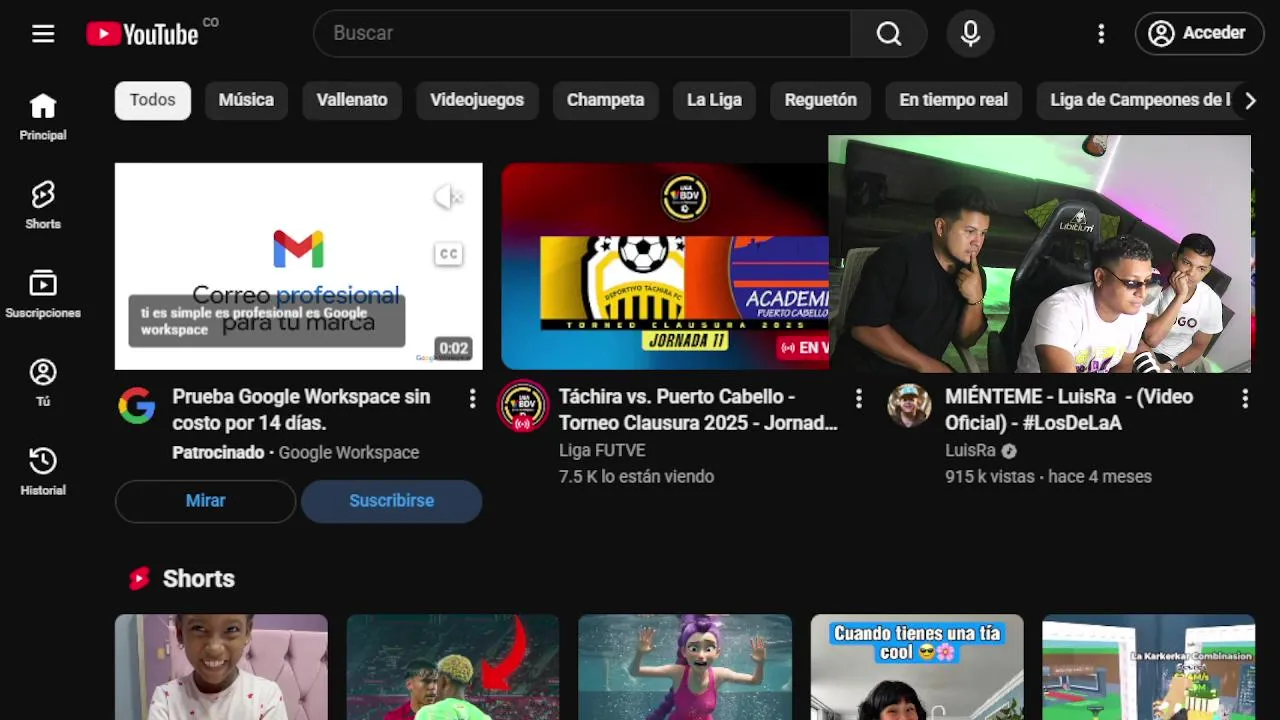Screen dimensions: 1280x720
Task: Go to Principal home in sidebar
Action: tap(43, 117)
